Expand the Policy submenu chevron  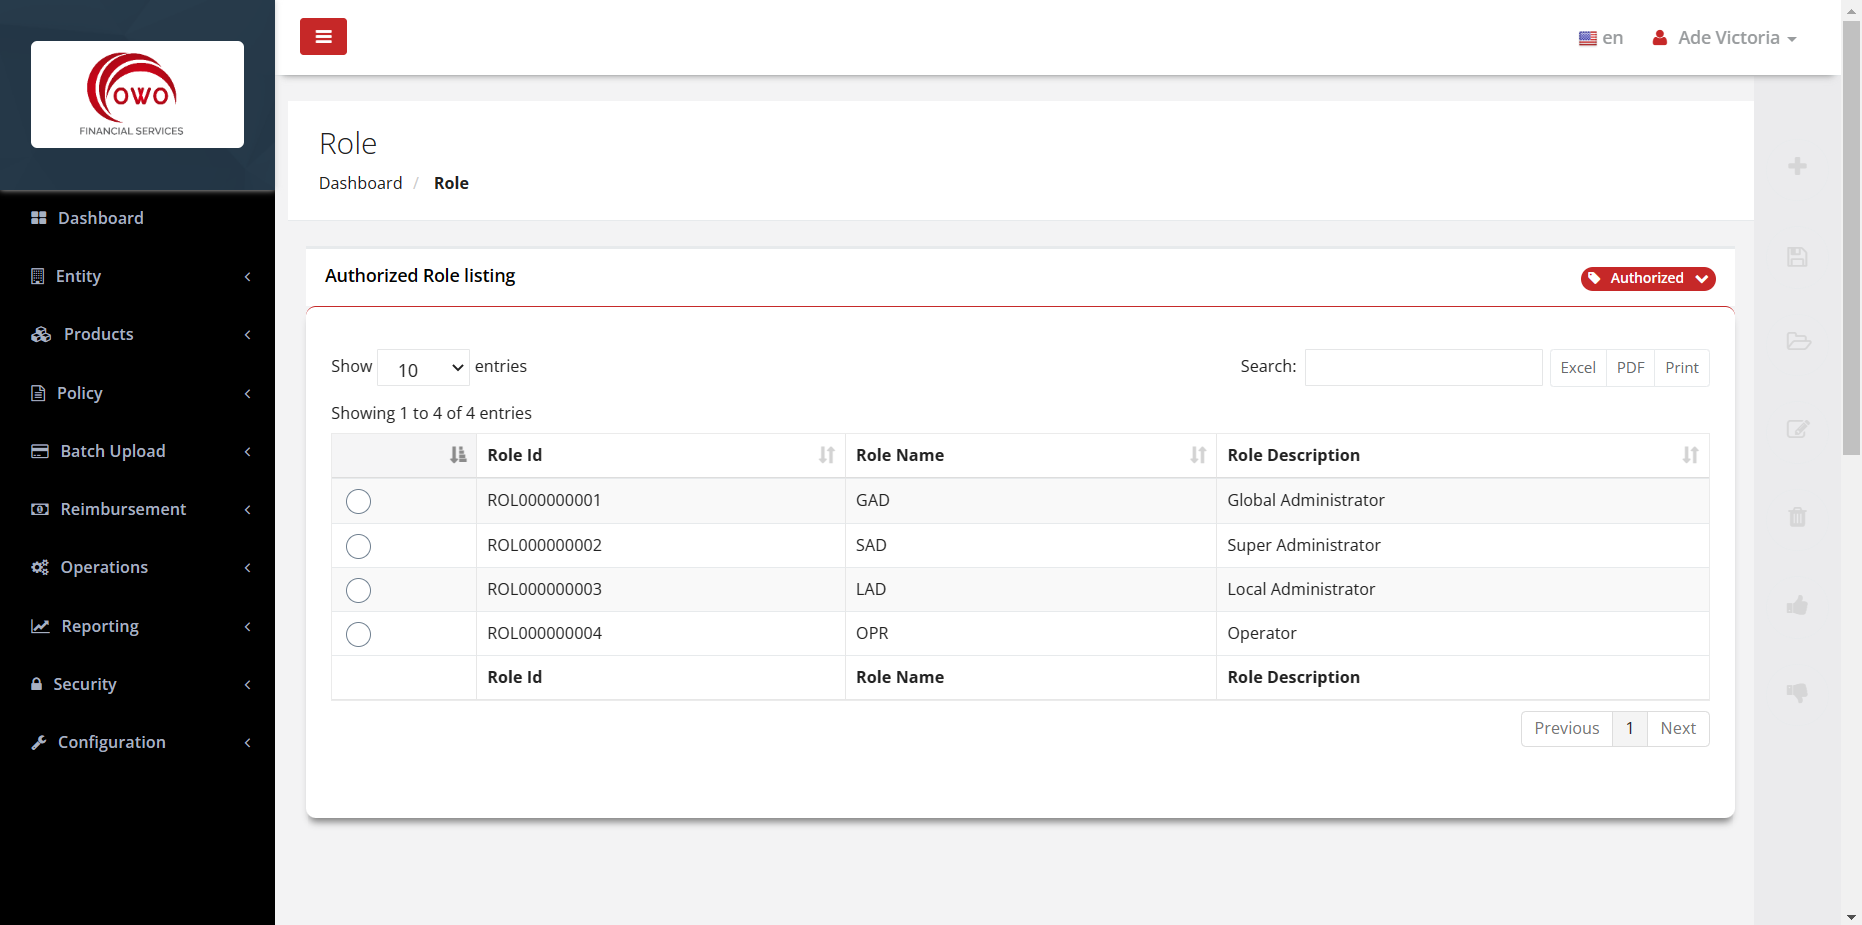pyautogui.click(x=247, y=394)
